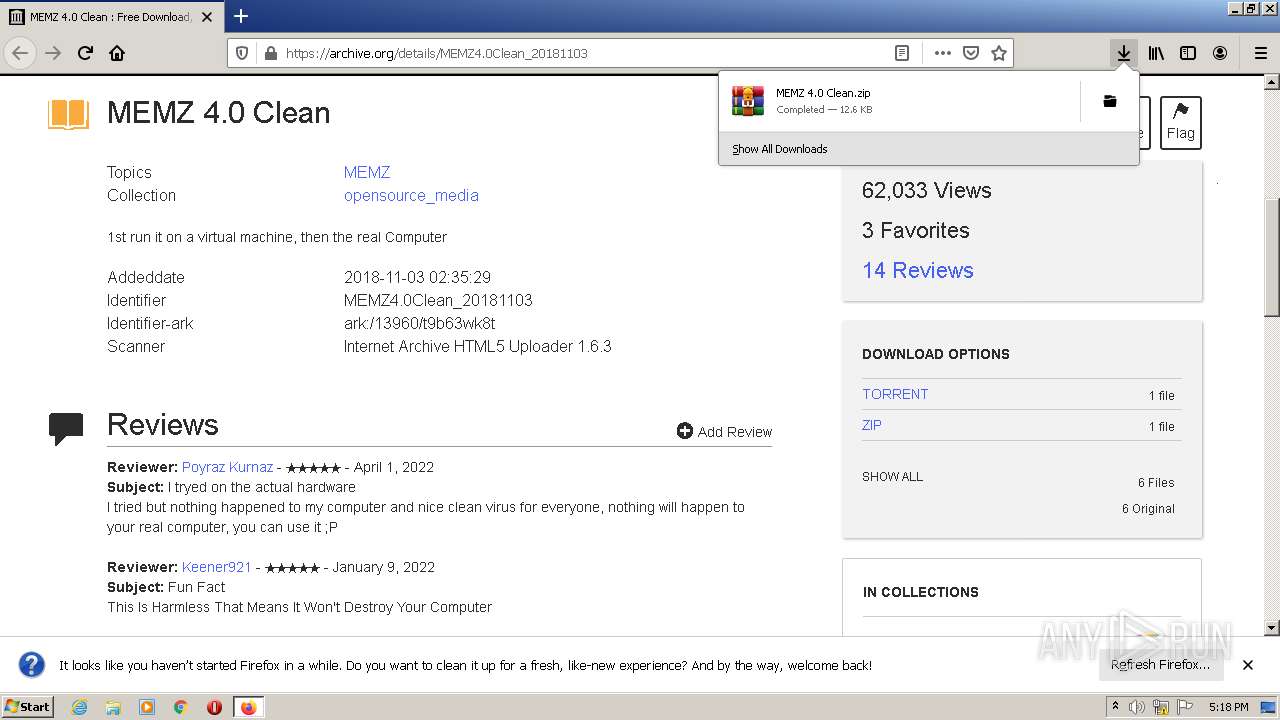Open the volume control in tray
This screenshot has height=720, width=1280.
point(1137,707)
